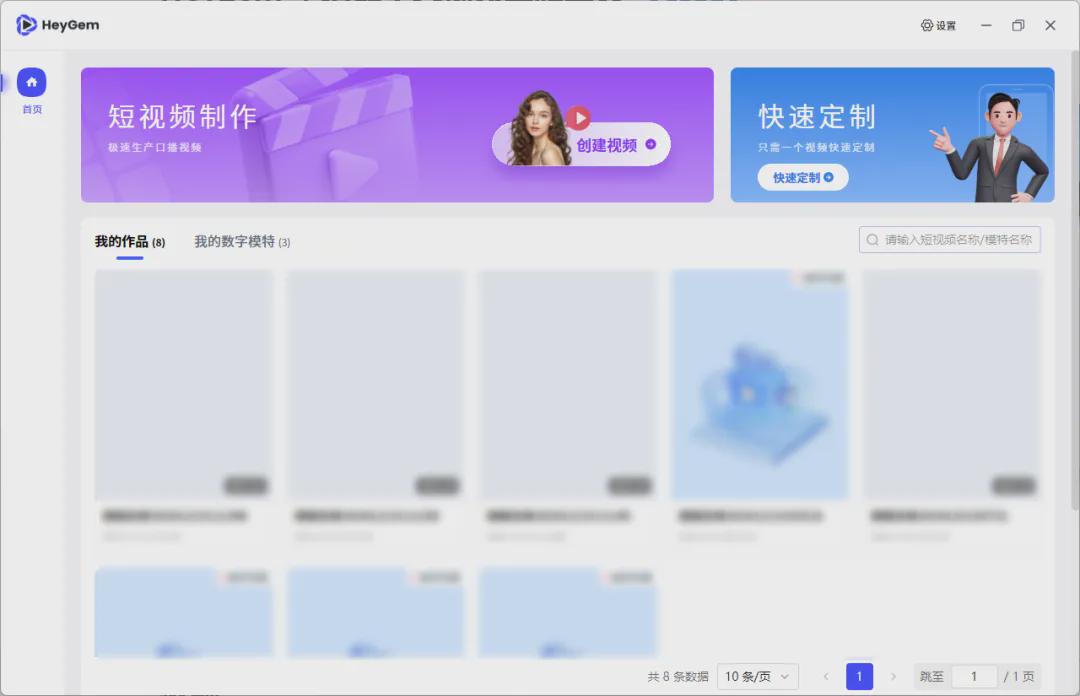Click the HeyGem logo icon

[25, 25]
